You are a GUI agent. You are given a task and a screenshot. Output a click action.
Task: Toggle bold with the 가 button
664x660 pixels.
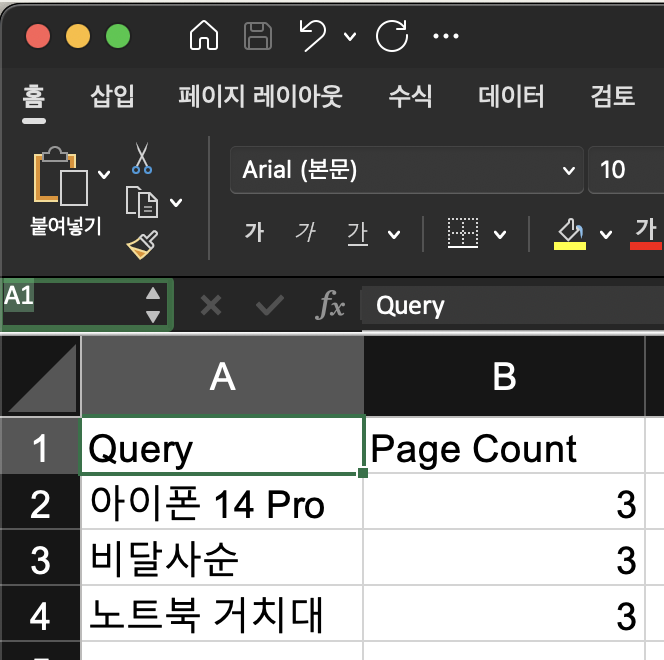click(x=255, y=232)
